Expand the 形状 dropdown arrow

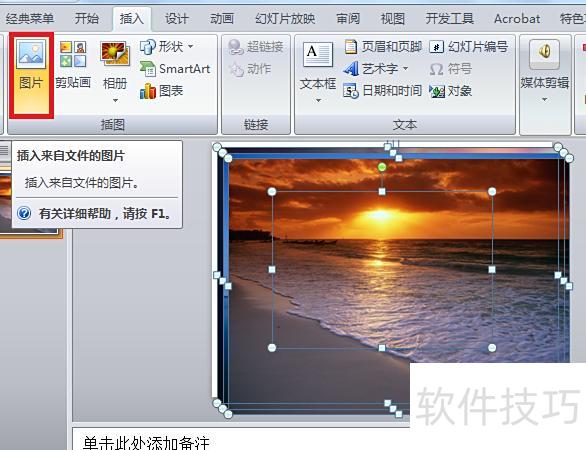[191, 46]
